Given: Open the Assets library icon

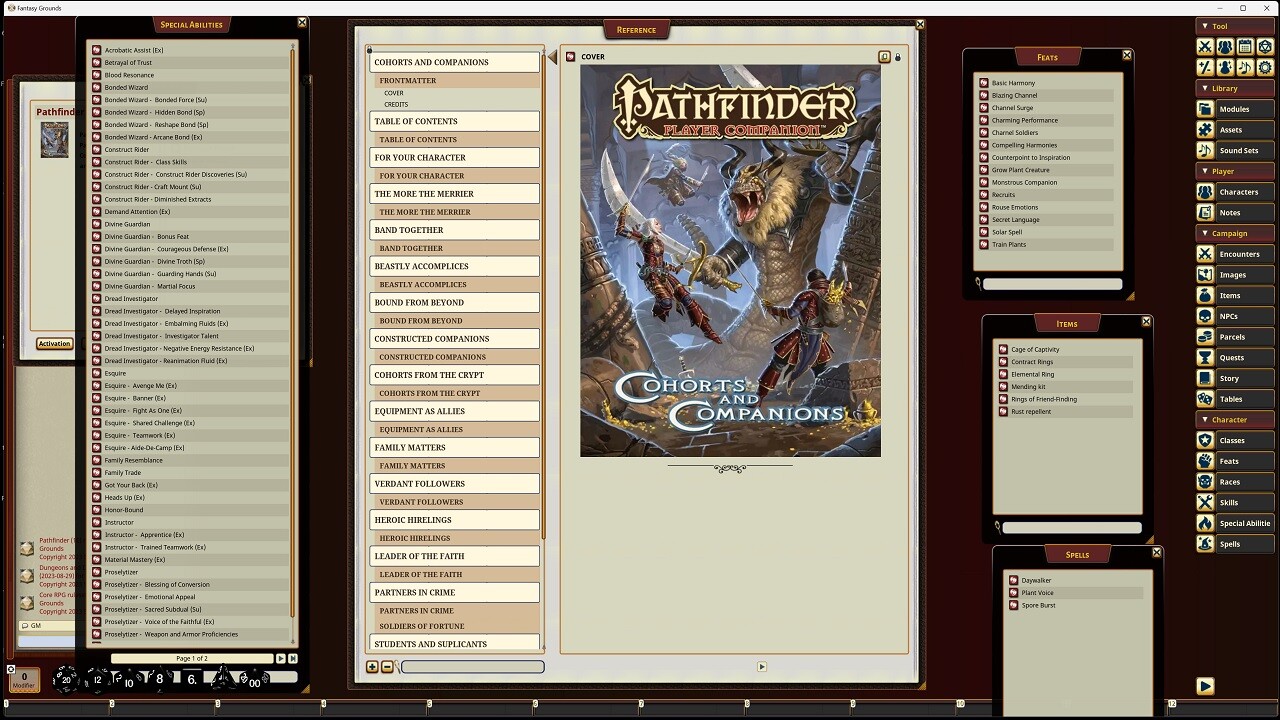Looking at the screenshot, I should 1204,129.
